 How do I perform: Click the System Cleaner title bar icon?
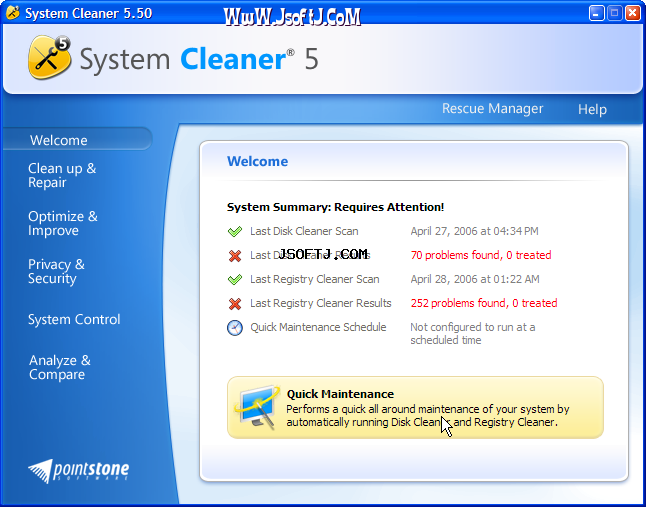coord(13,13)
